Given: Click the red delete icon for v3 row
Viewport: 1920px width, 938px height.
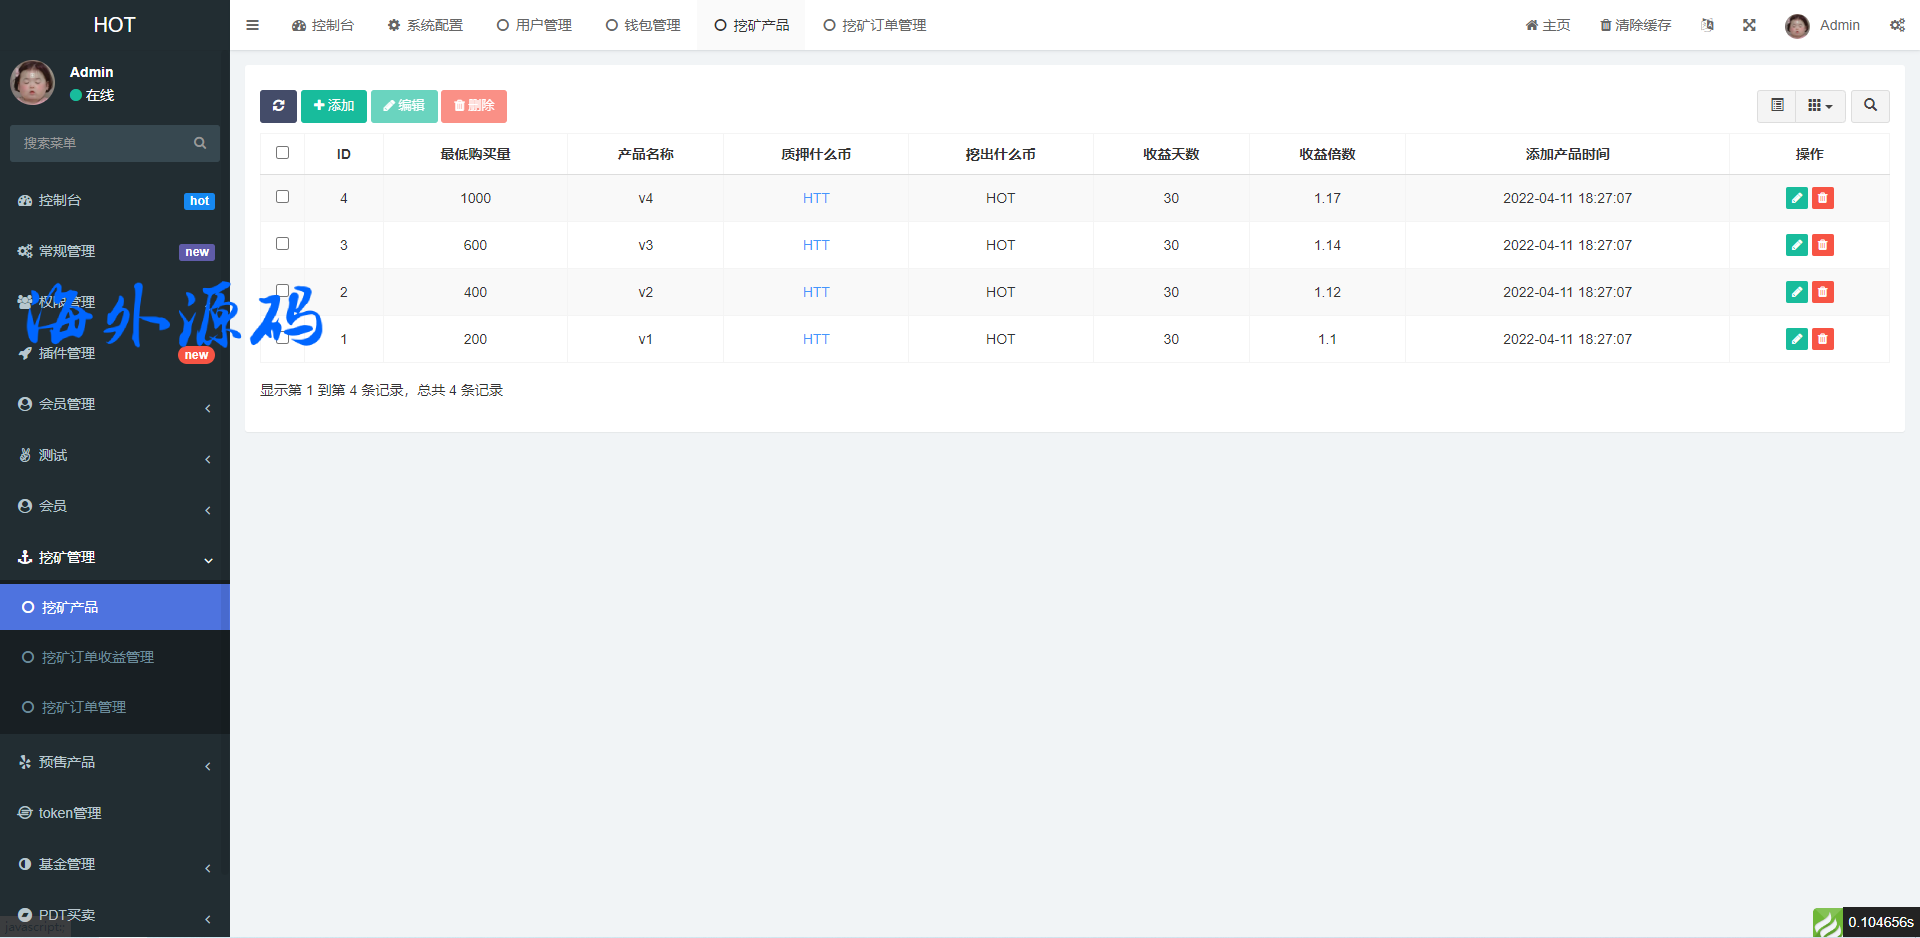Looking at the screenshot, I should click(x=1823, y=245).
